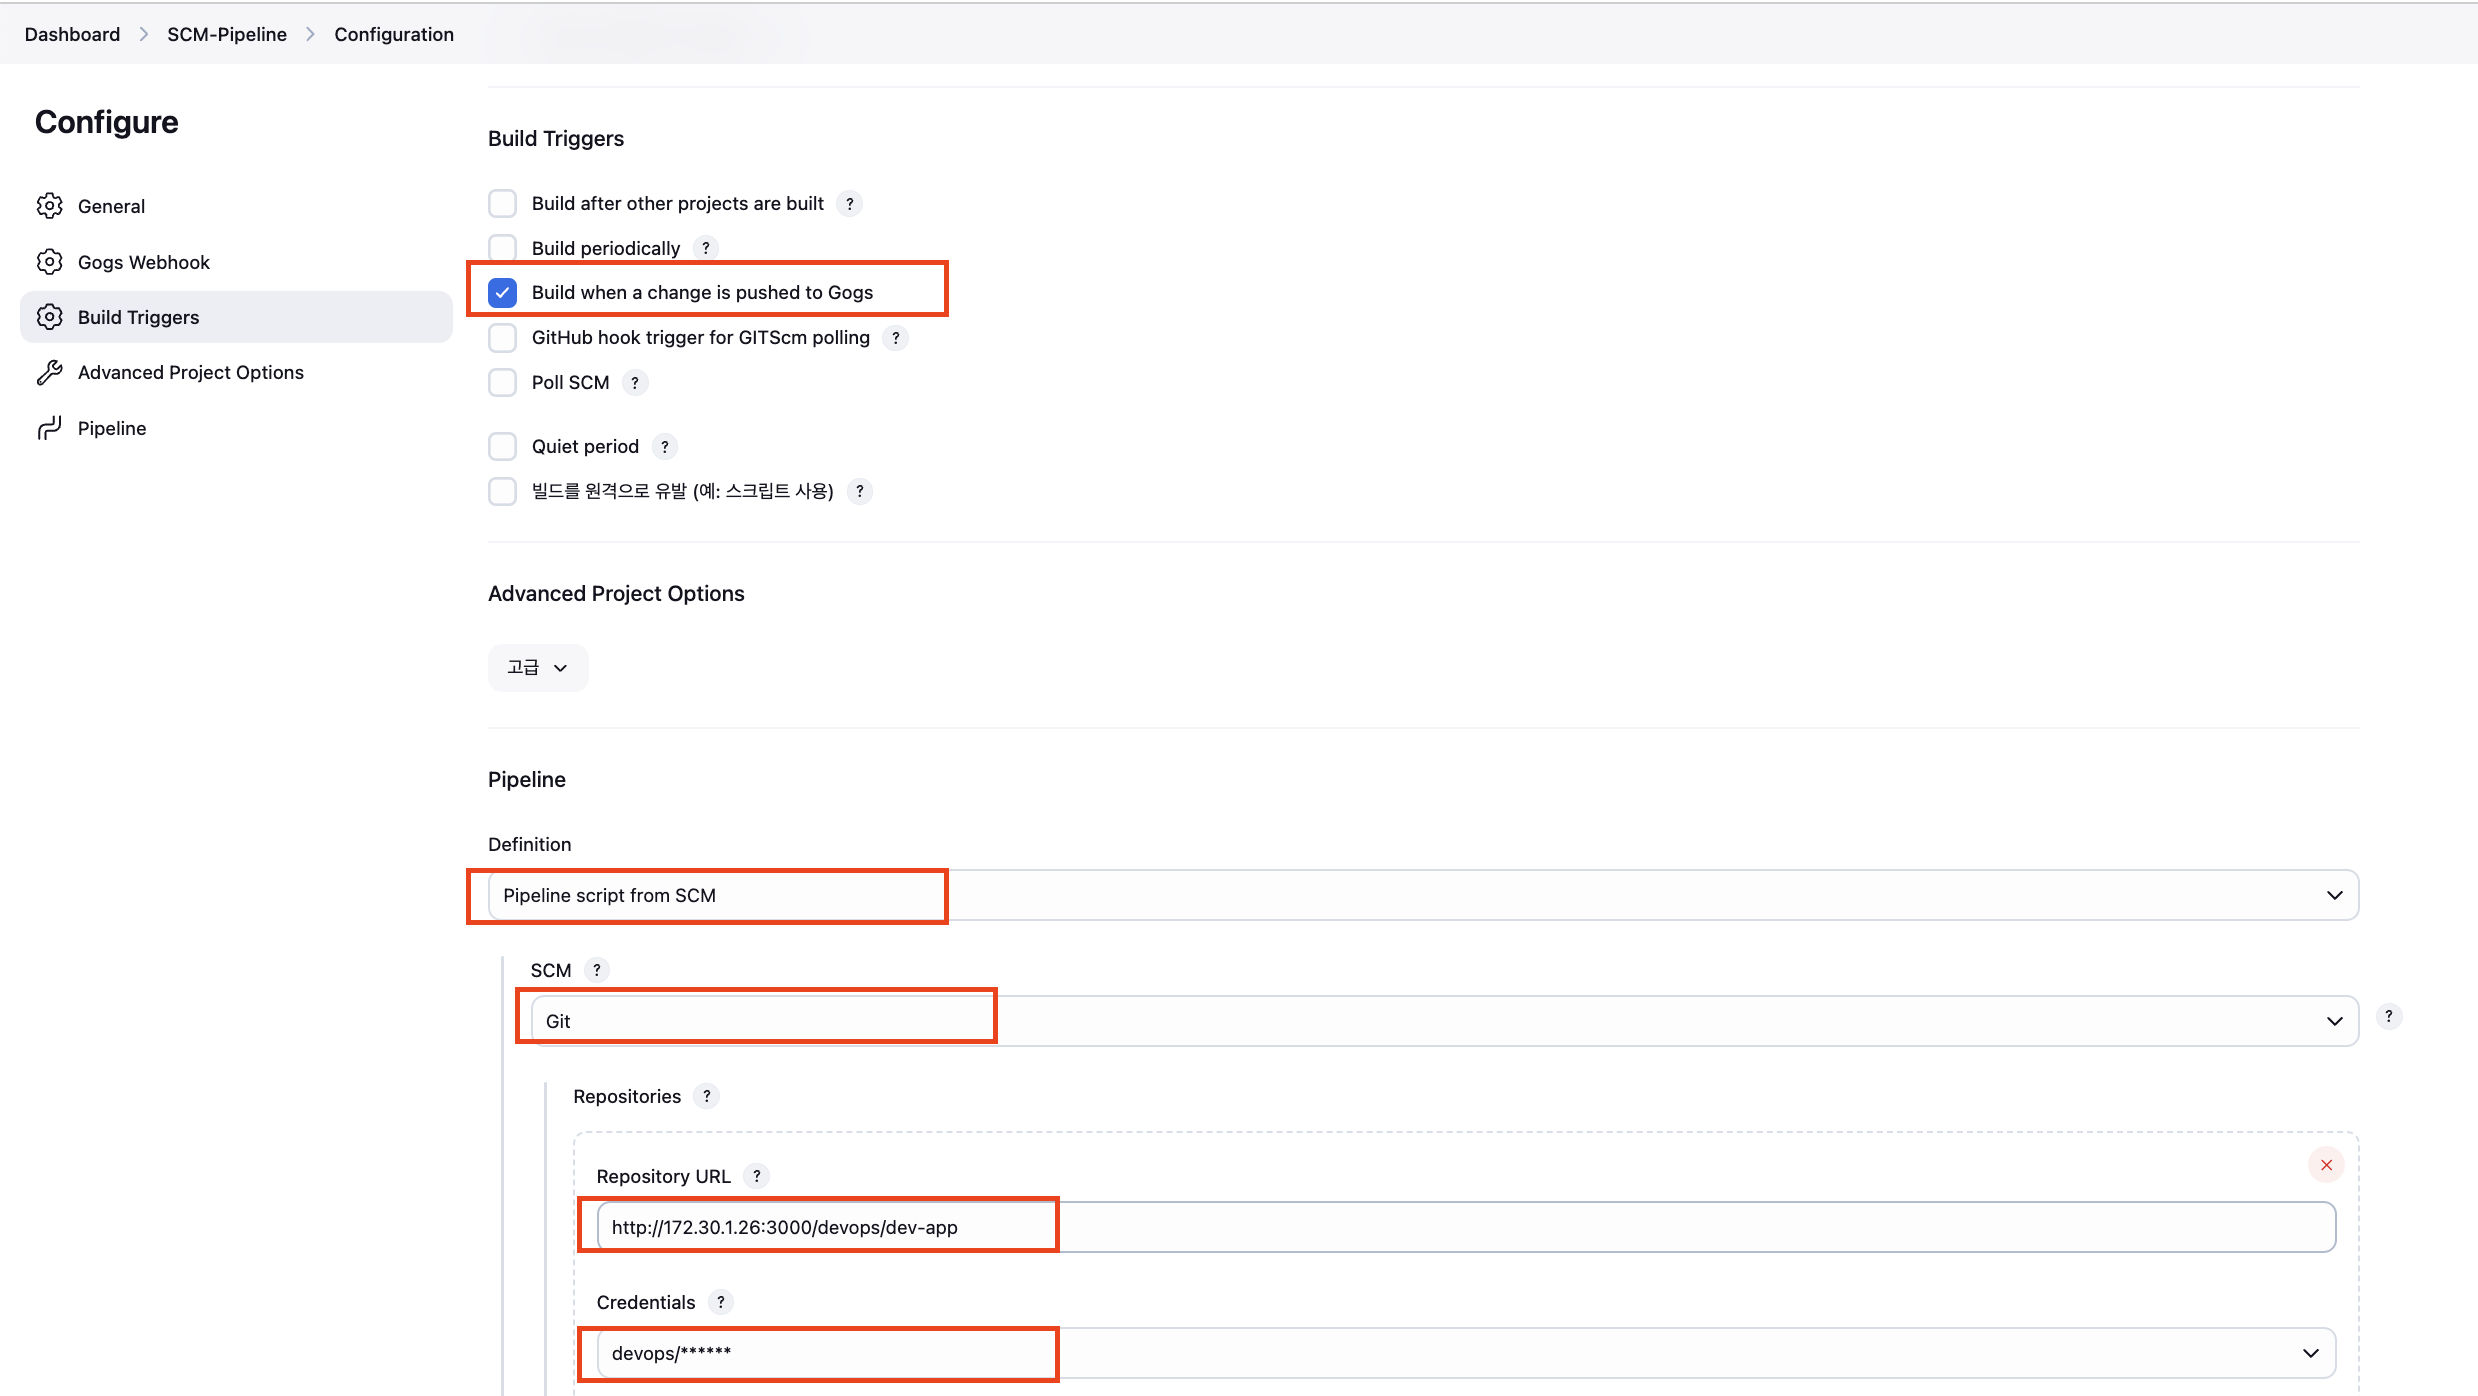The image size is (2478, 1396).
Task: Expand the 고급 advanced options button
Action: click(538, 667)
